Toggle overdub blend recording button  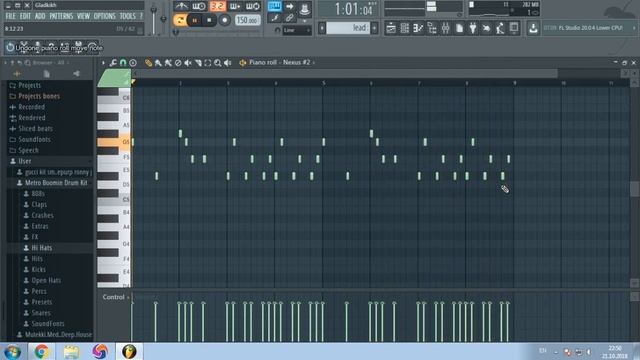235,6
